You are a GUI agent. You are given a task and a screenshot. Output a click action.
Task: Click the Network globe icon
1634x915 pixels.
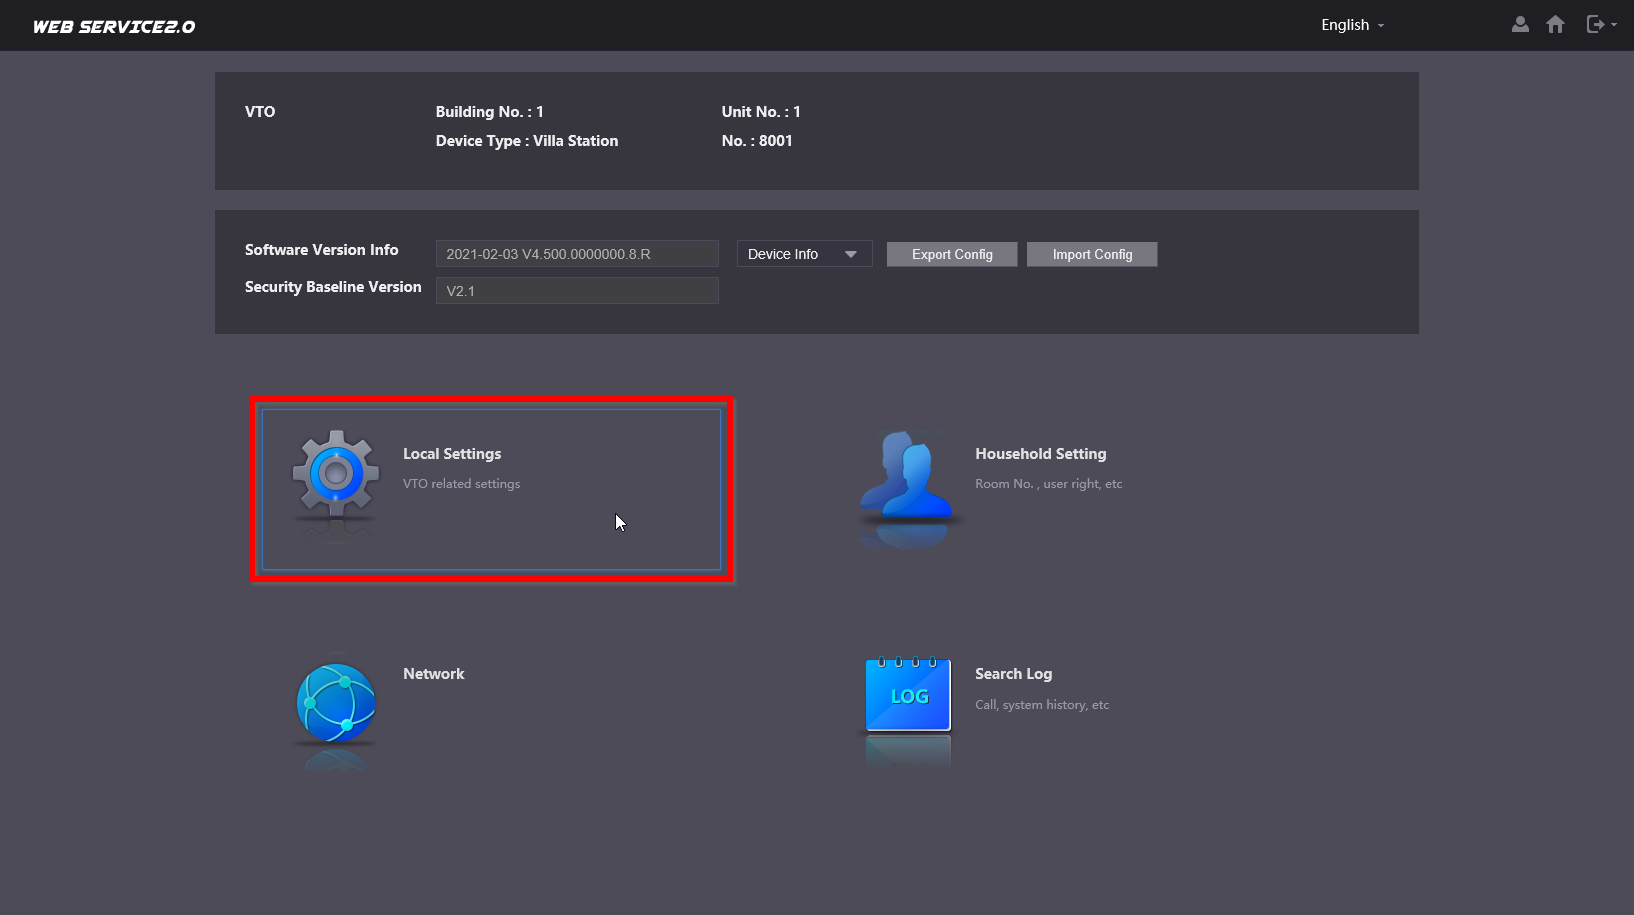(x=336, y=702)
